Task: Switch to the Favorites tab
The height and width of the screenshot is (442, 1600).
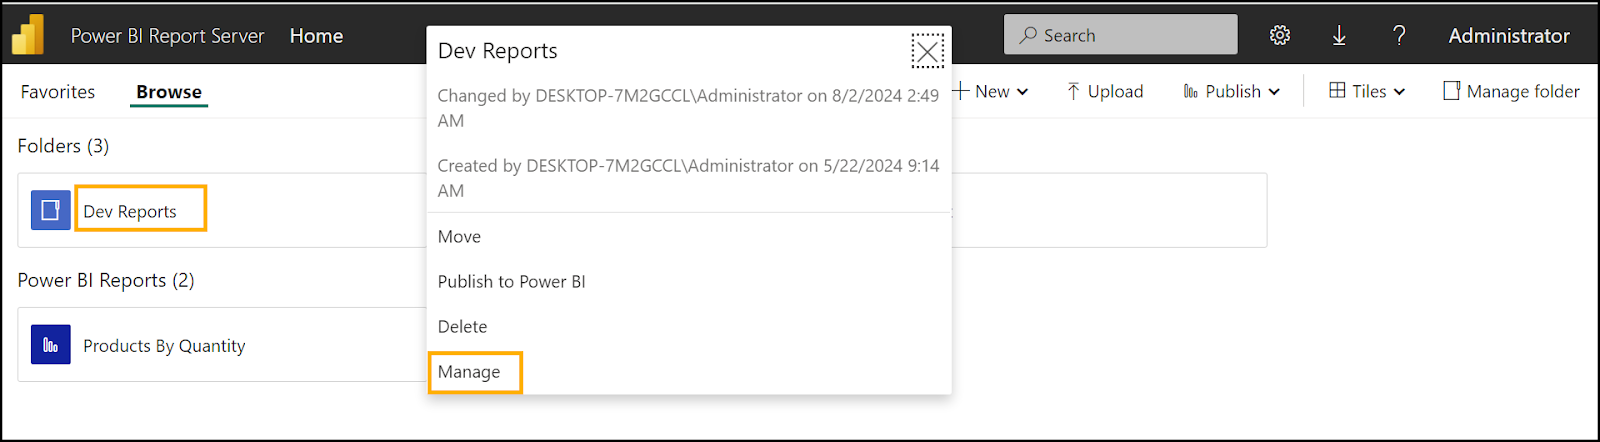Action: coord(58,92)
